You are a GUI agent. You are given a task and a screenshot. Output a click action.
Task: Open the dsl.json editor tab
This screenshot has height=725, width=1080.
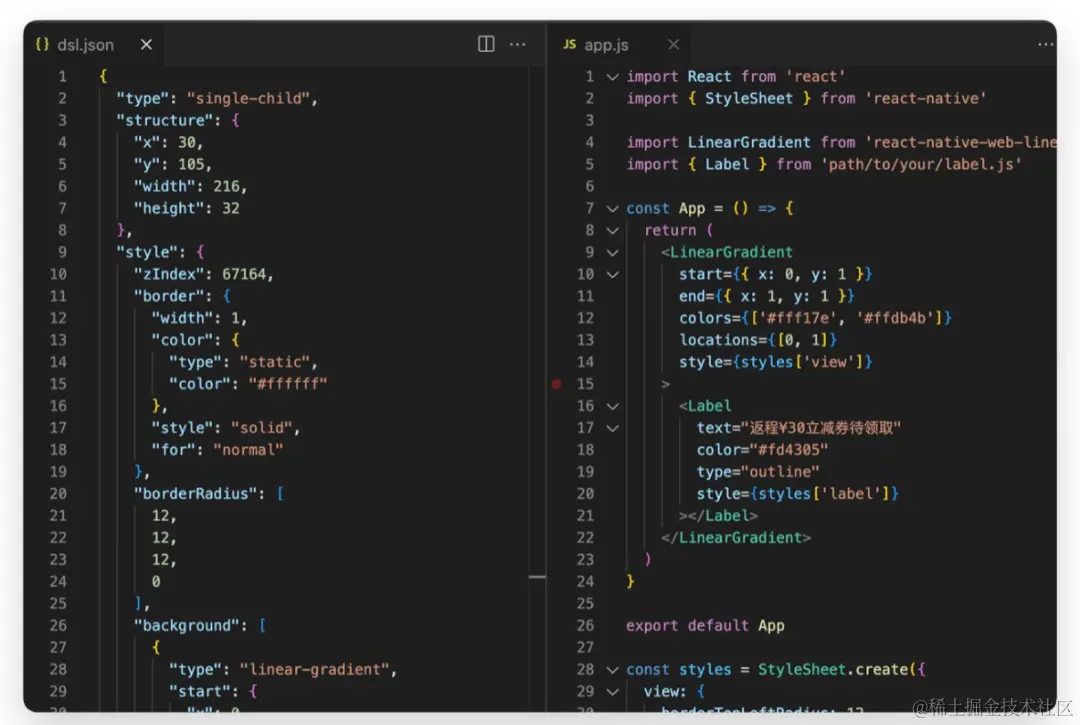click(x=93, y=45)
